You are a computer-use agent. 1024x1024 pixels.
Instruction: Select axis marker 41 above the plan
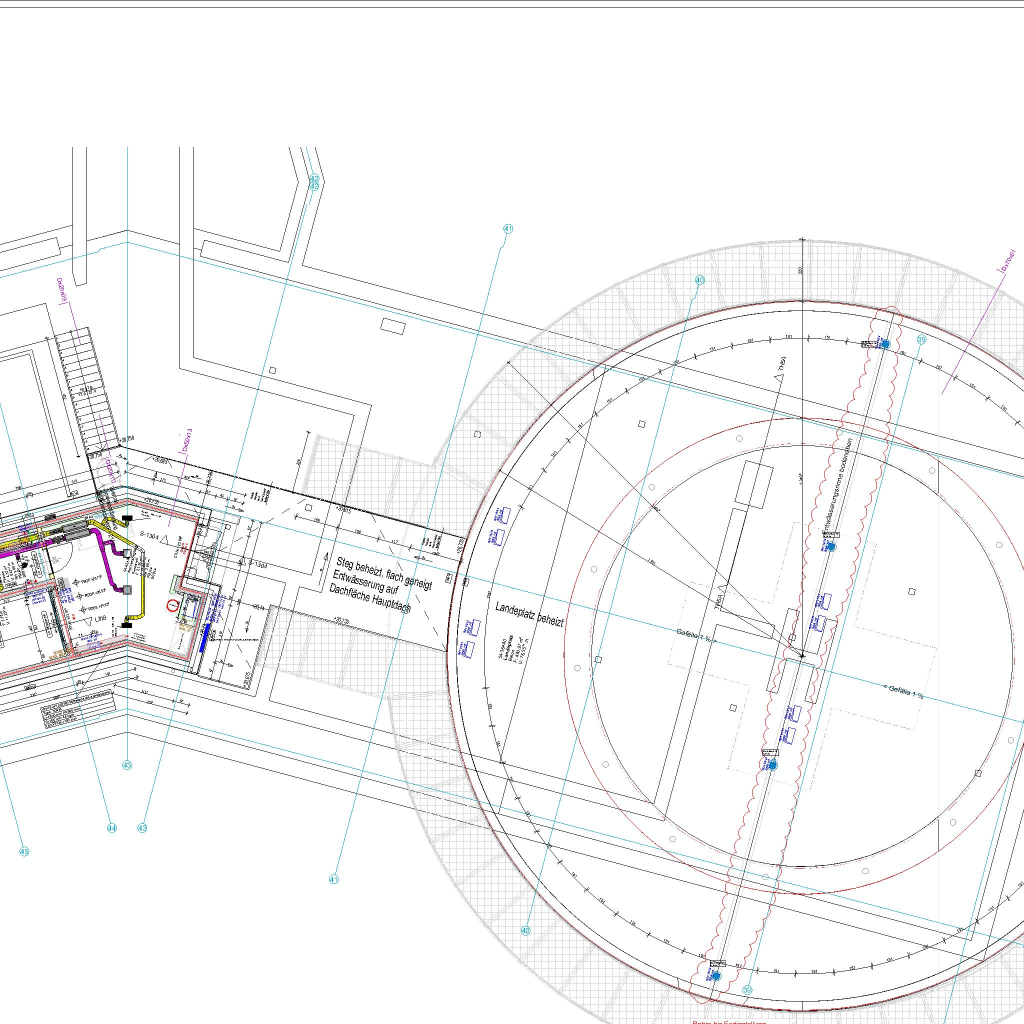(x=508, y=229)
